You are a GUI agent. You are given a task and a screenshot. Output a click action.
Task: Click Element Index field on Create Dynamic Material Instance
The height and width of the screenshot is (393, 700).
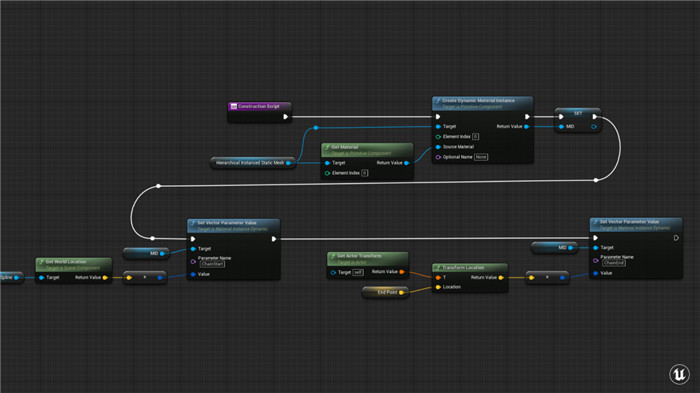coord(475,137)
